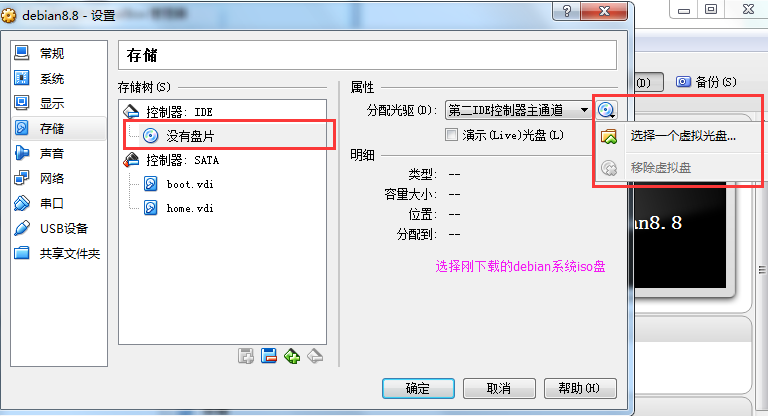Open the 帮助(H) help button
The width and height of the screenshot is (768, 416).
[580, 389]
